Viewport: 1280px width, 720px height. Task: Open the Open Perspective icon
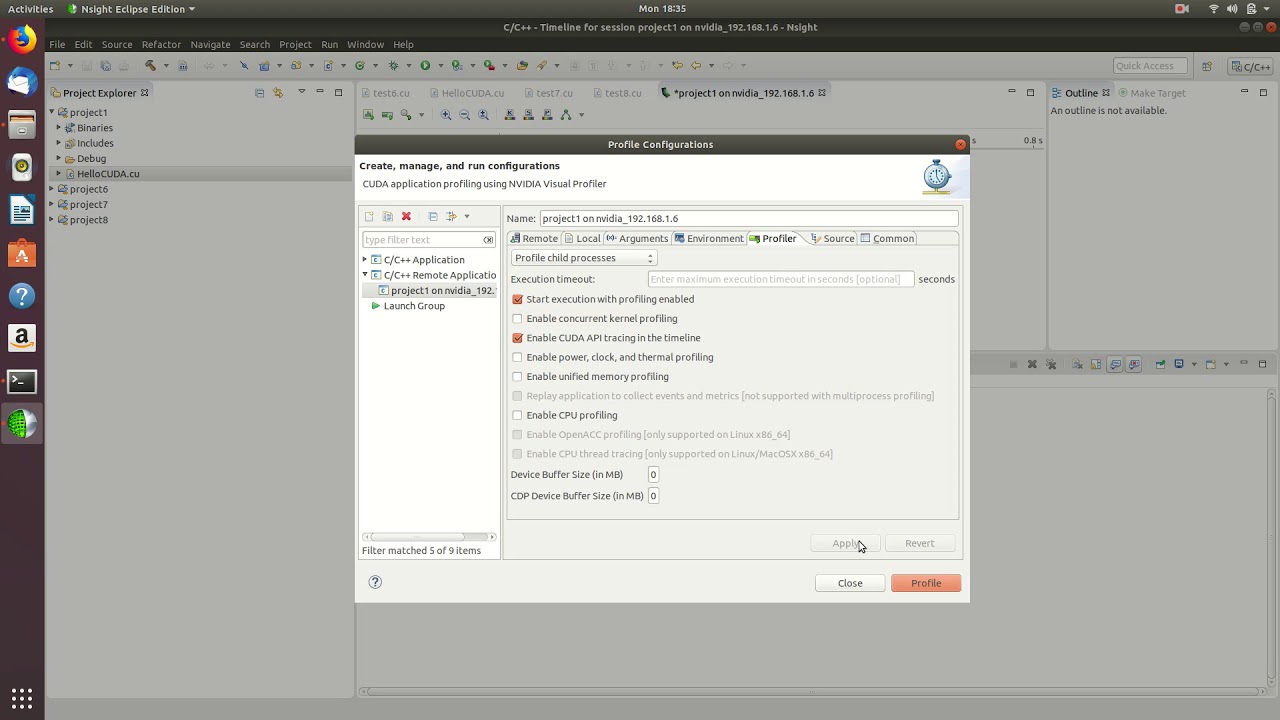click(x=1207, y=67)
